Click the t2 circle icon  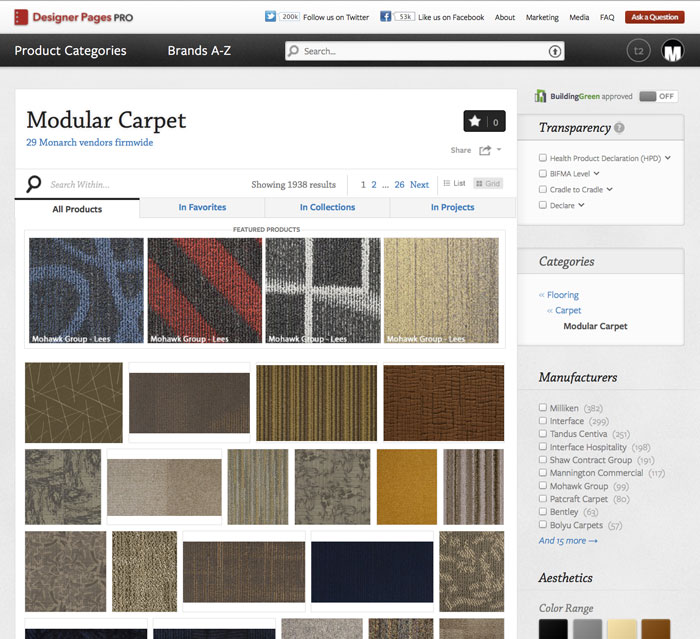pos(638,51)
